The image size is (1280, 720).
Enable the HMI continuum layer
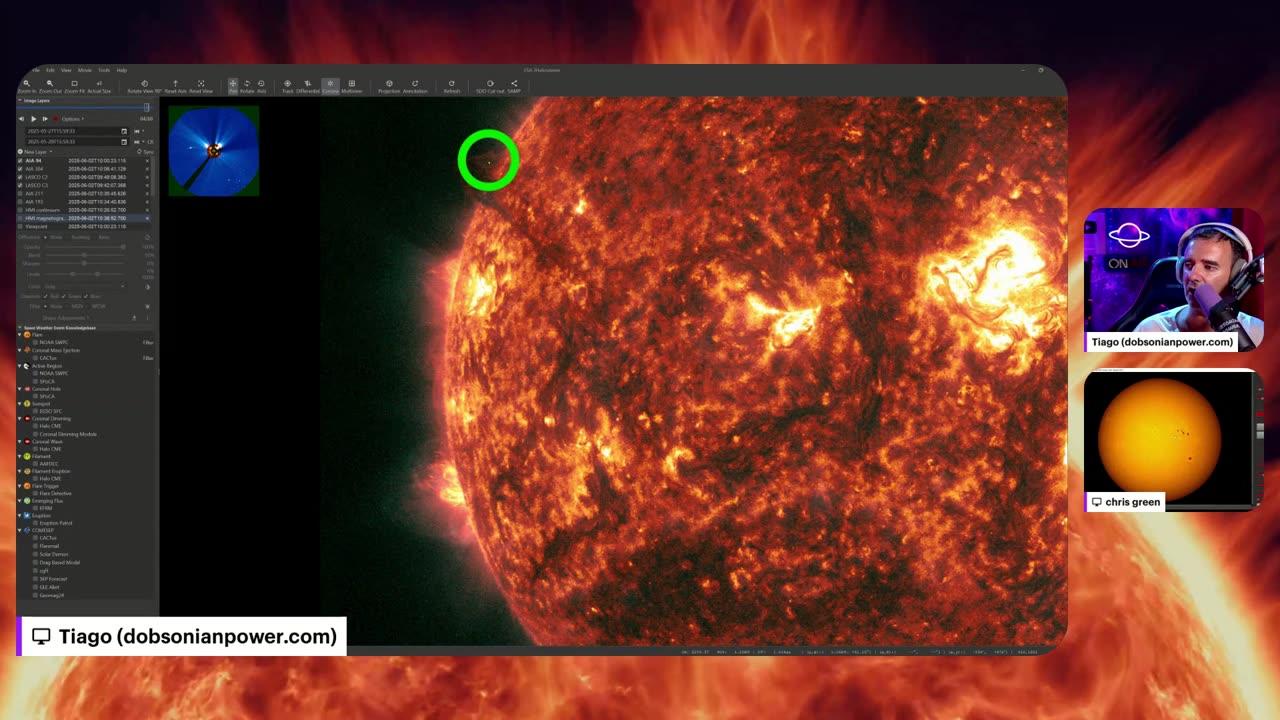[x=20, y=210]
